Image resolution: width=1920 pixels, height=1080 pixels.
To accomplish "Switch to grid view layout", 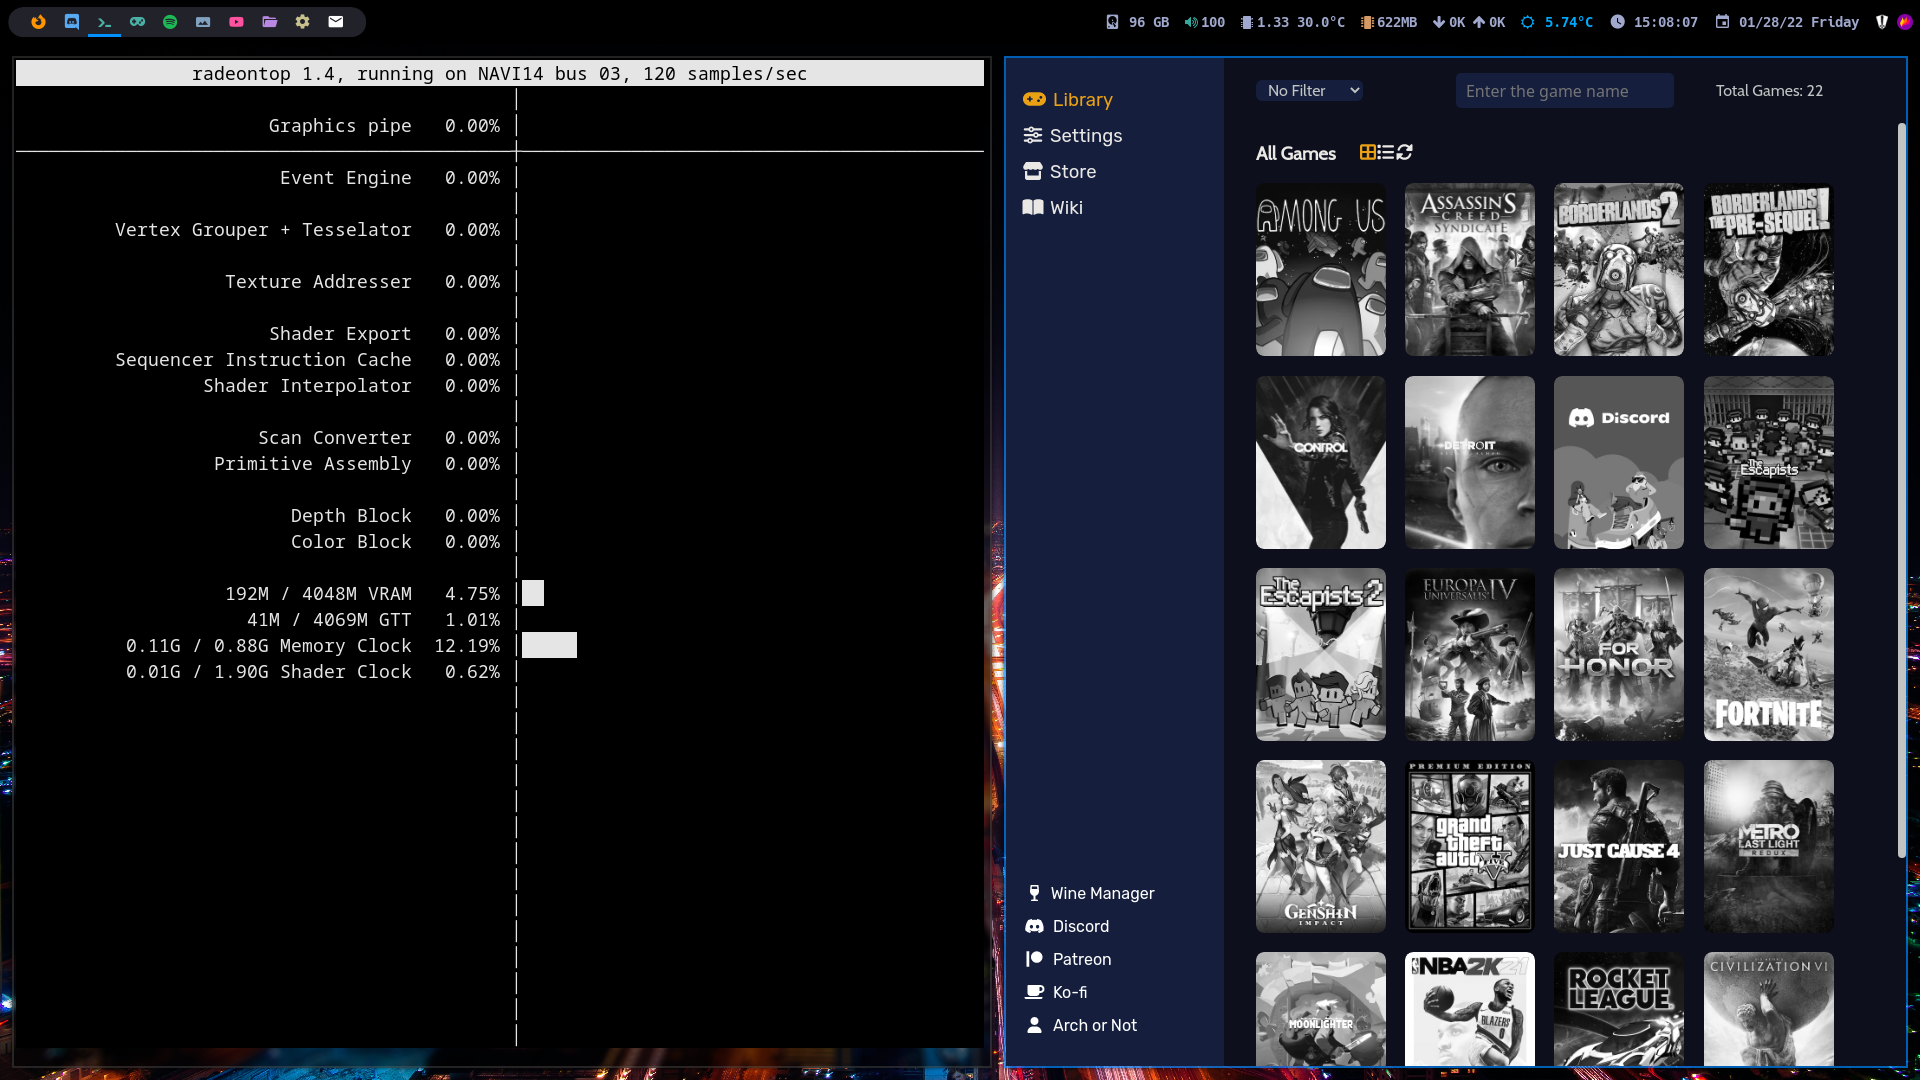I will [1367, 152].
